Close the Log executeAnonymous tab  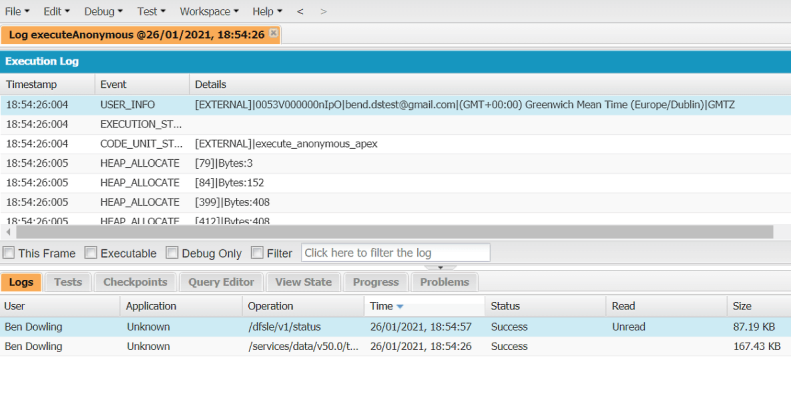pos(273,33)
